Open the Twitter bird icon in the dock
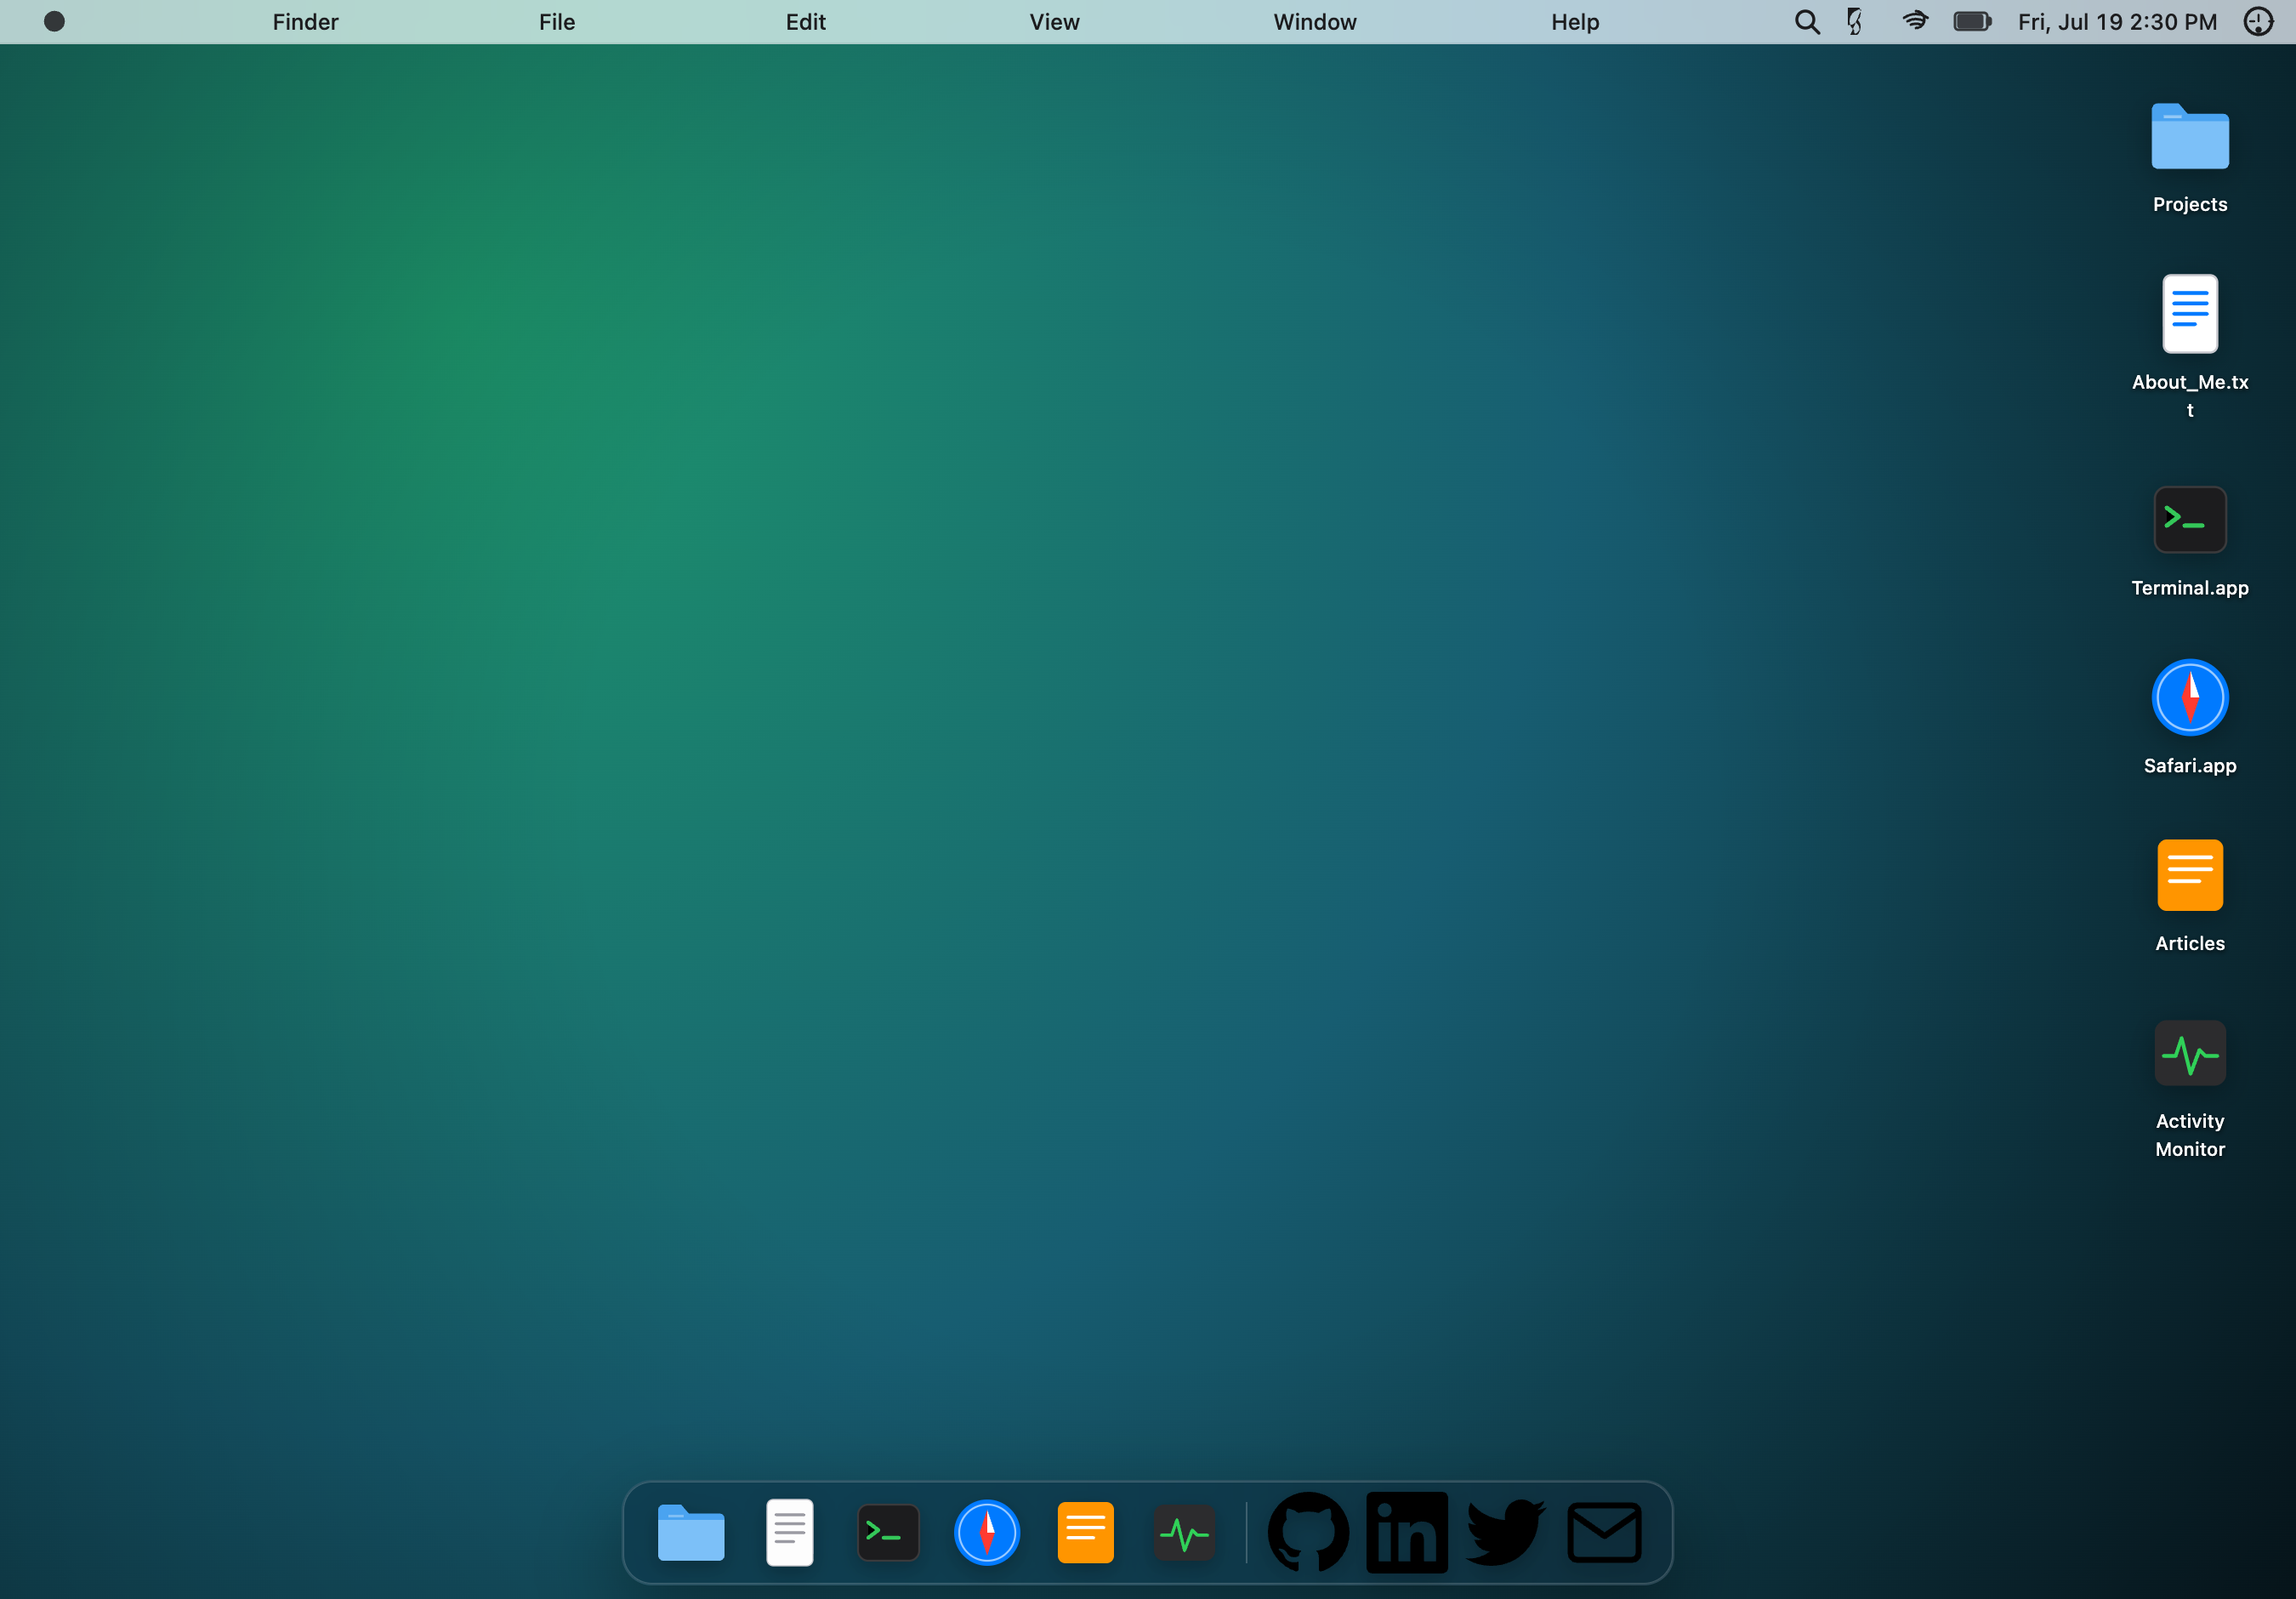This screenshot has height=1599, width=2296. pos(1505,1532)
